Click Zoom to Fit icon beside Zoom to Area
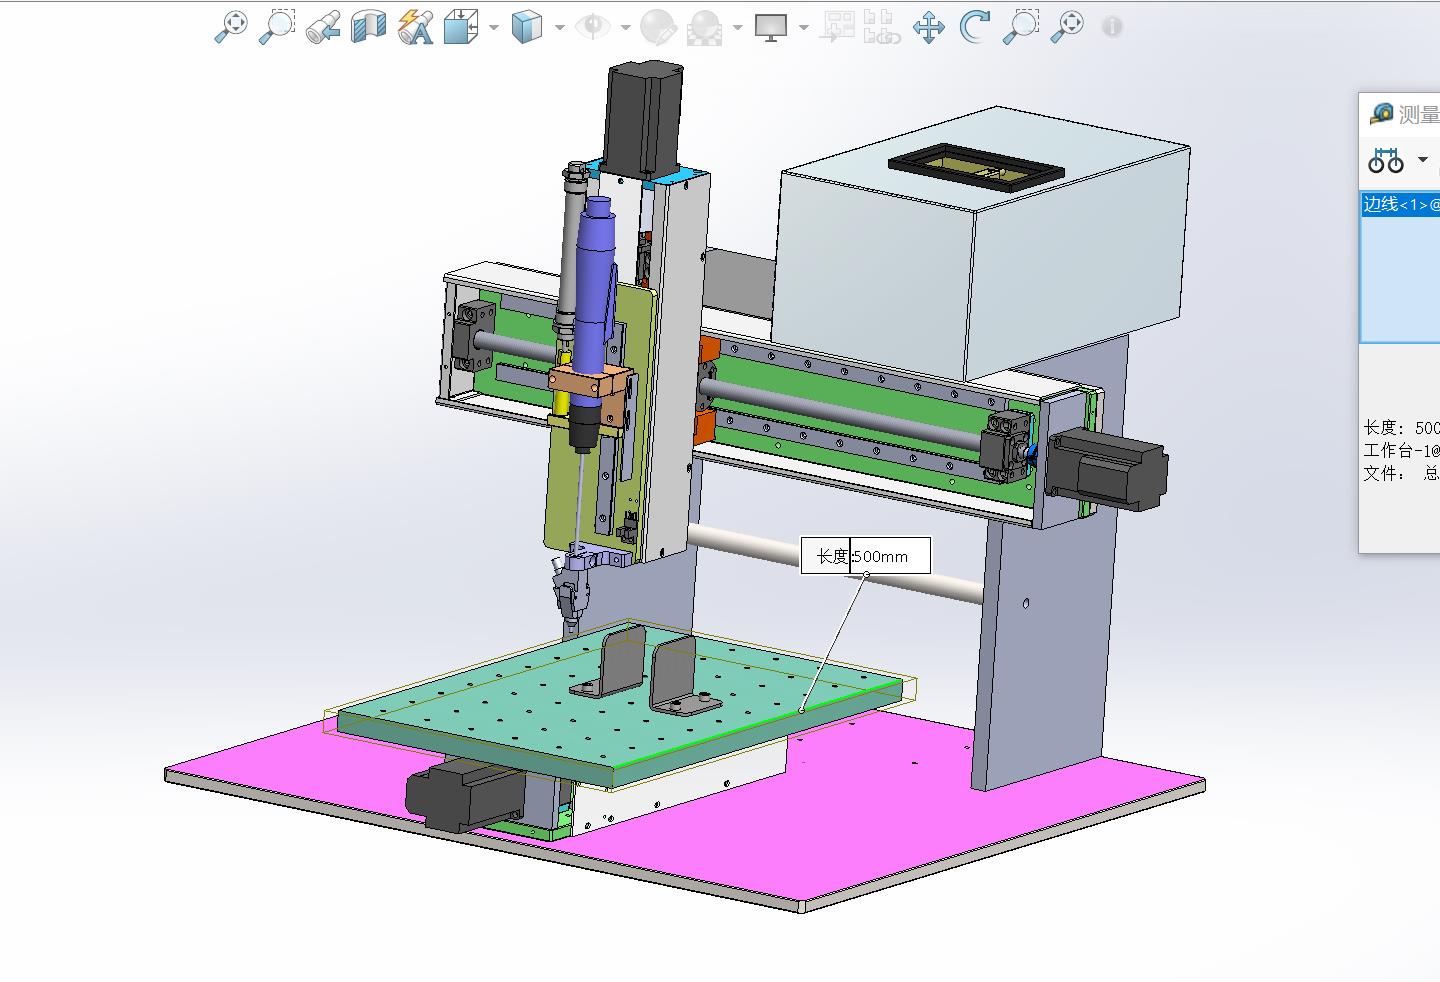The image size is (1440, 982). click(x=231, y=27)
